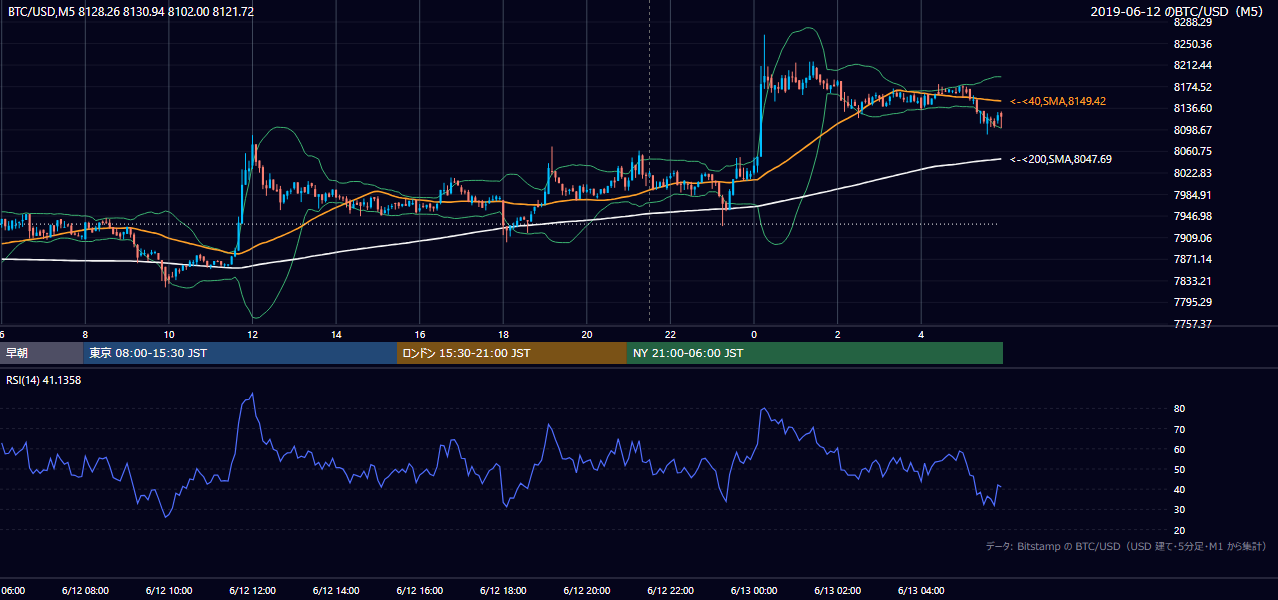
Task: Click RSI scale value 60
Action: pyautogui.click(x=1179, y=449)
